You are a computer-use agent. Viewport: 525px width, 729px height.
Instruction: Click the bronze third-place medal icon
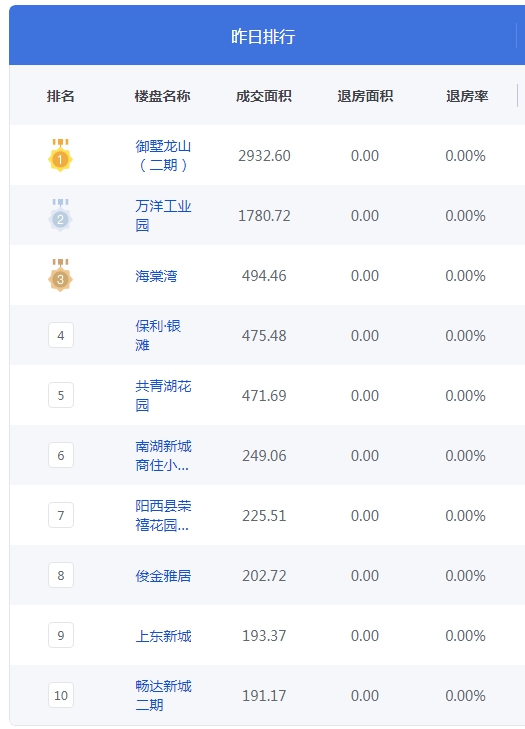pyautogui.click(x=60, y=275)
